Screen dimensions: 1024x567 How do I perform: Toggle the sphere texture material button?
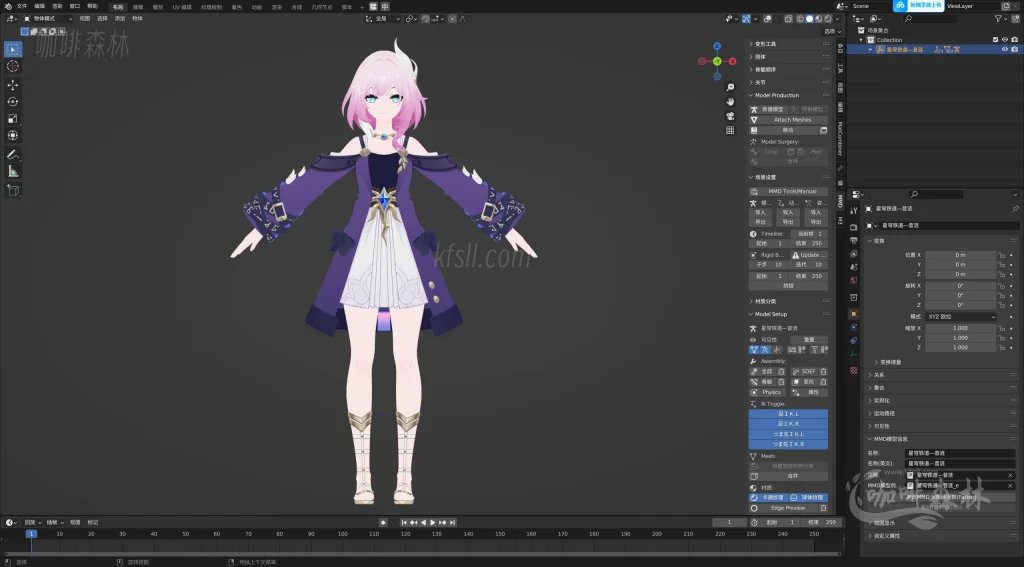808,498
